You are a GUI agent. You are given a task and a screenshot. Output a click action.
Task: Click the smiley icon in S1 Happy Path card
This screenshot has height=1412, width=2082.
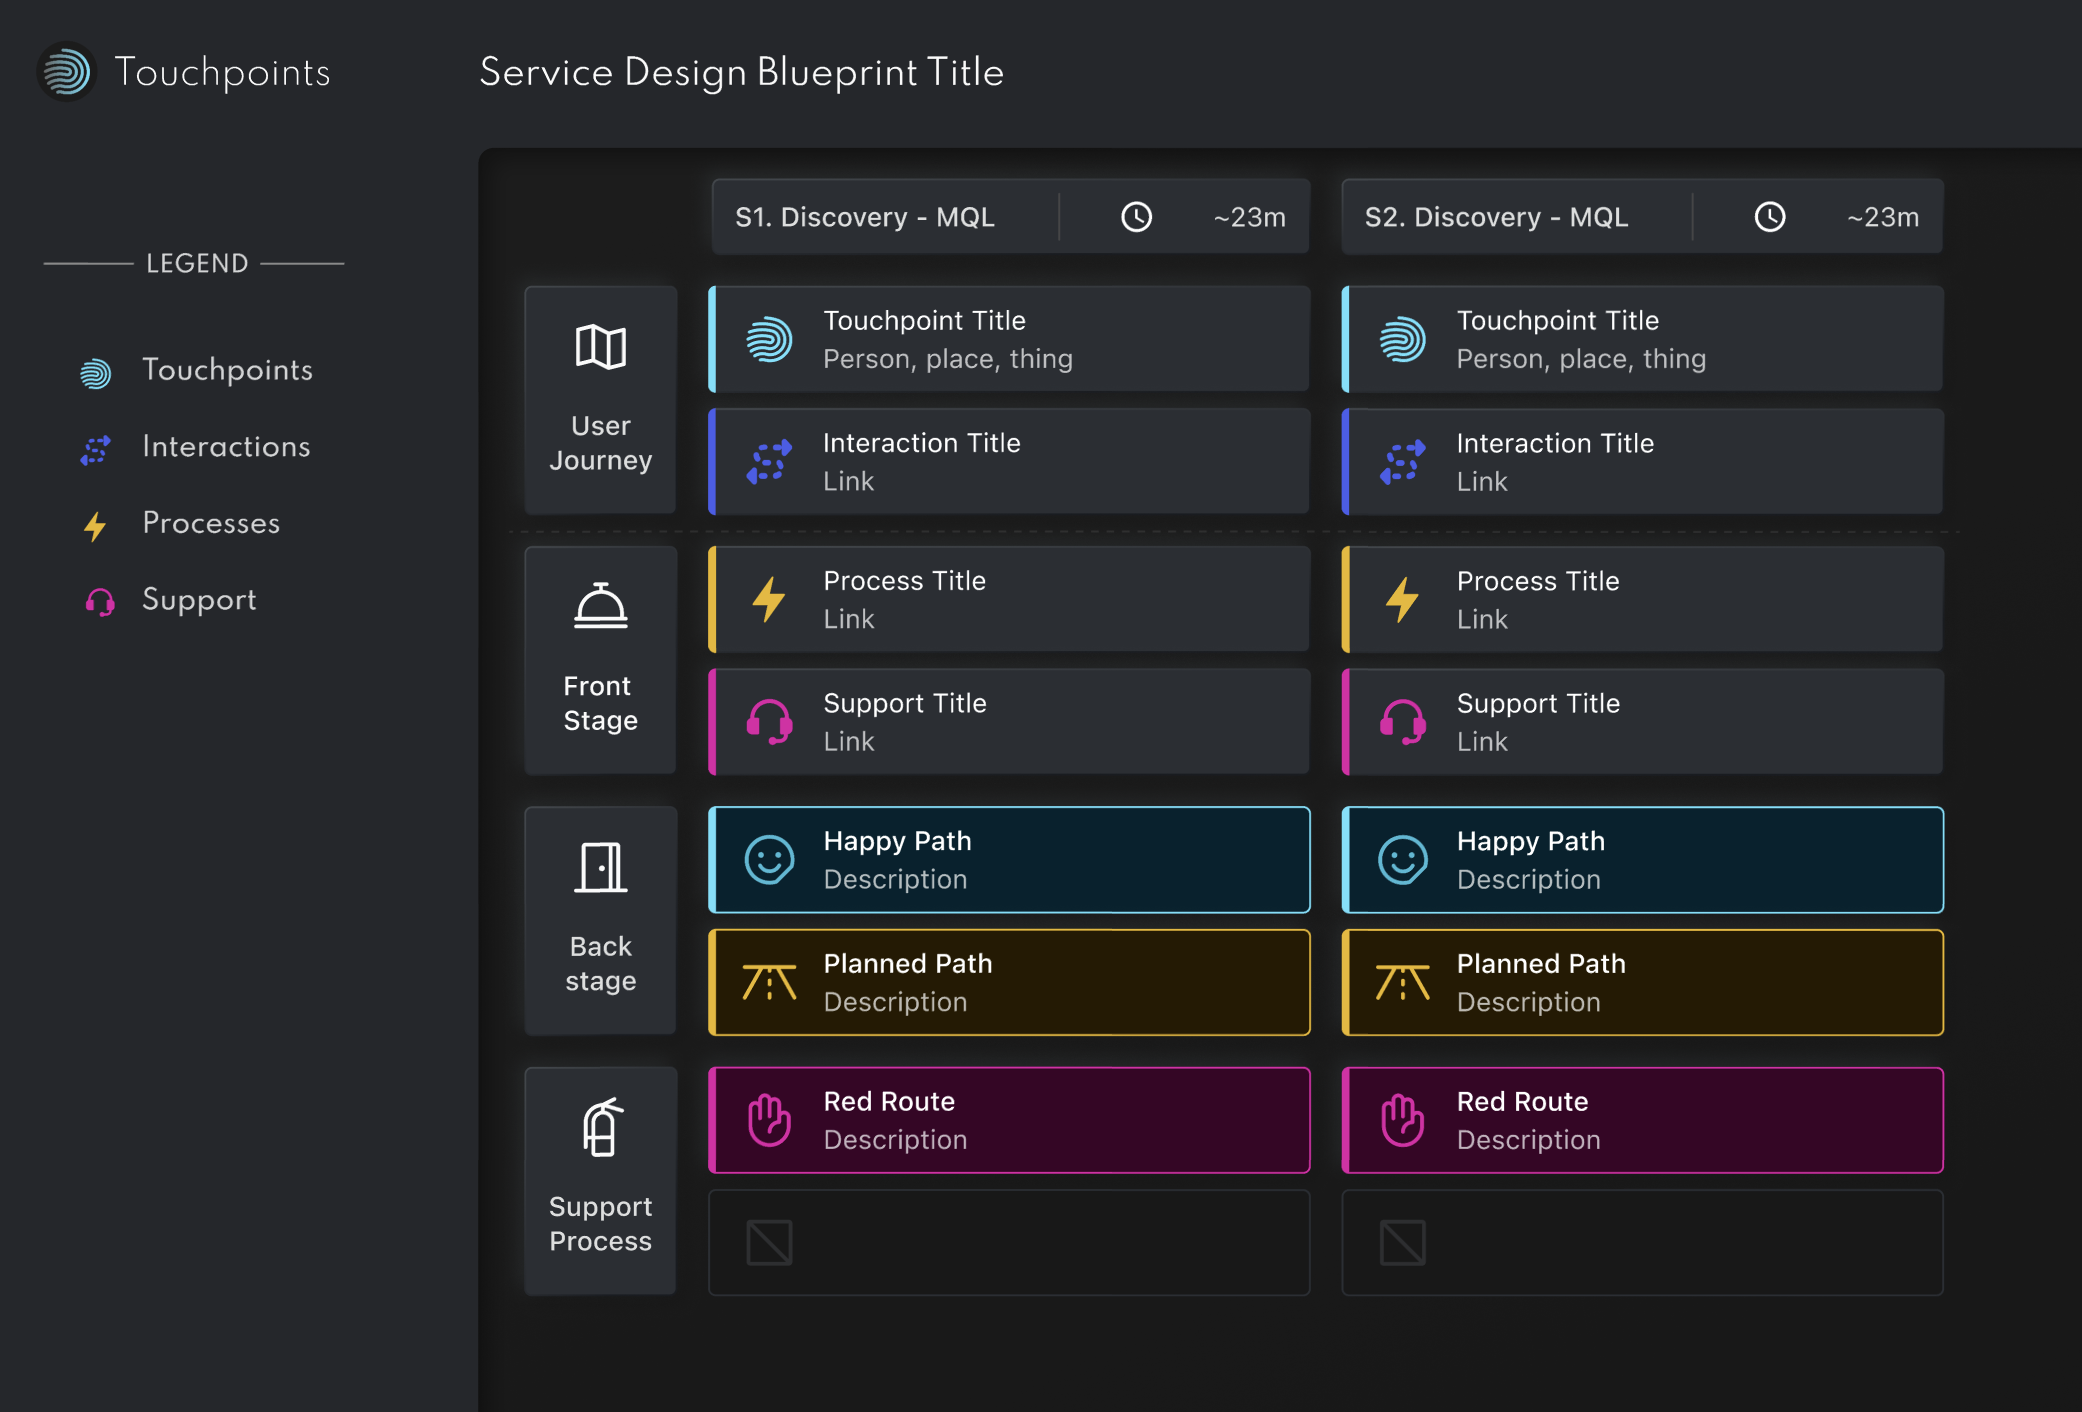(769, 860)
